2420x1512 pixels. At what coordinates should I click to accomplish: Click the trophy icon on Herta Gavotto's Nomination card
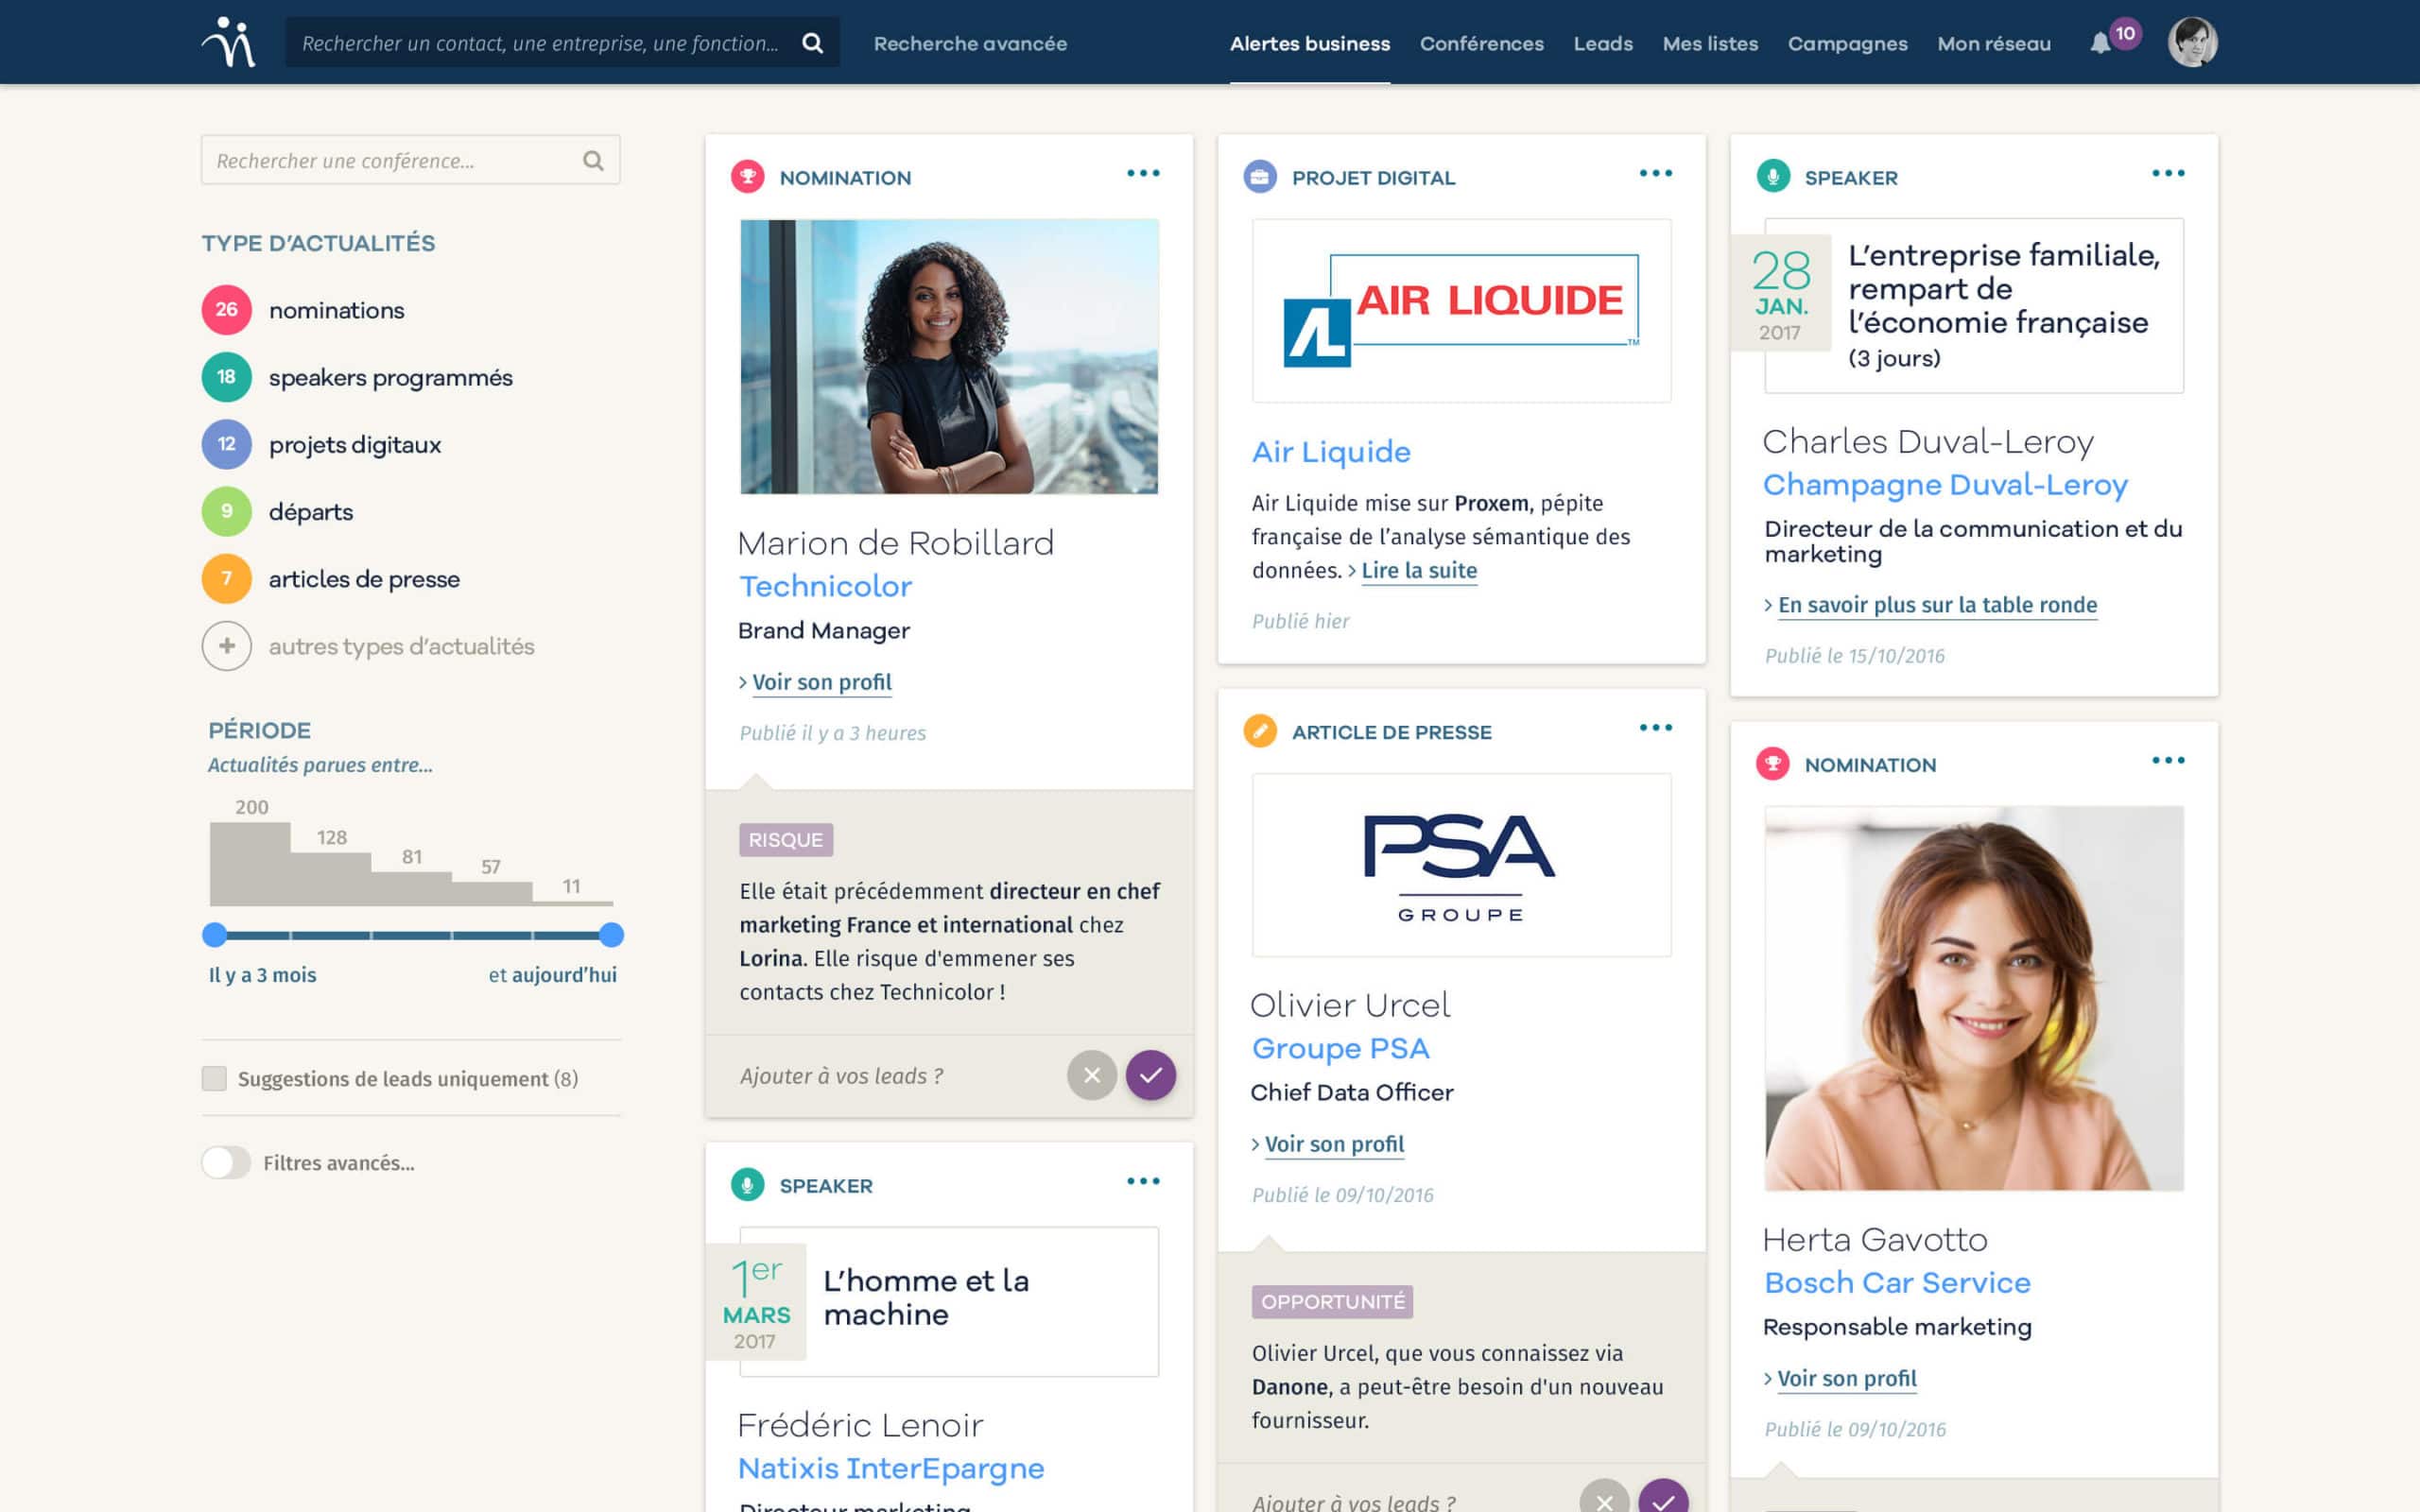click(x=1773, y=764)
